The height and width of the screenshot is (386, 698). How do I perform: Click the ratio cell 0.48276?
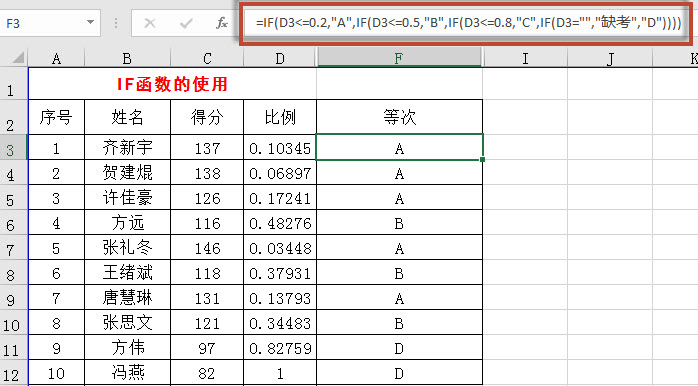pyautogui.click(x=280, y=222)
